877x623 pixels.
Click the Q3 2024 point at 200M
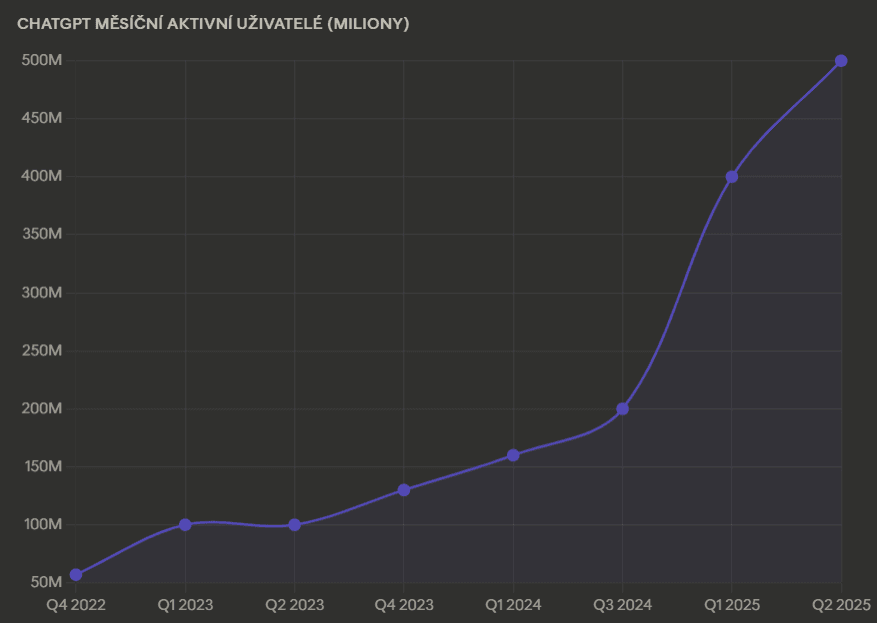[x=623, y=409]
